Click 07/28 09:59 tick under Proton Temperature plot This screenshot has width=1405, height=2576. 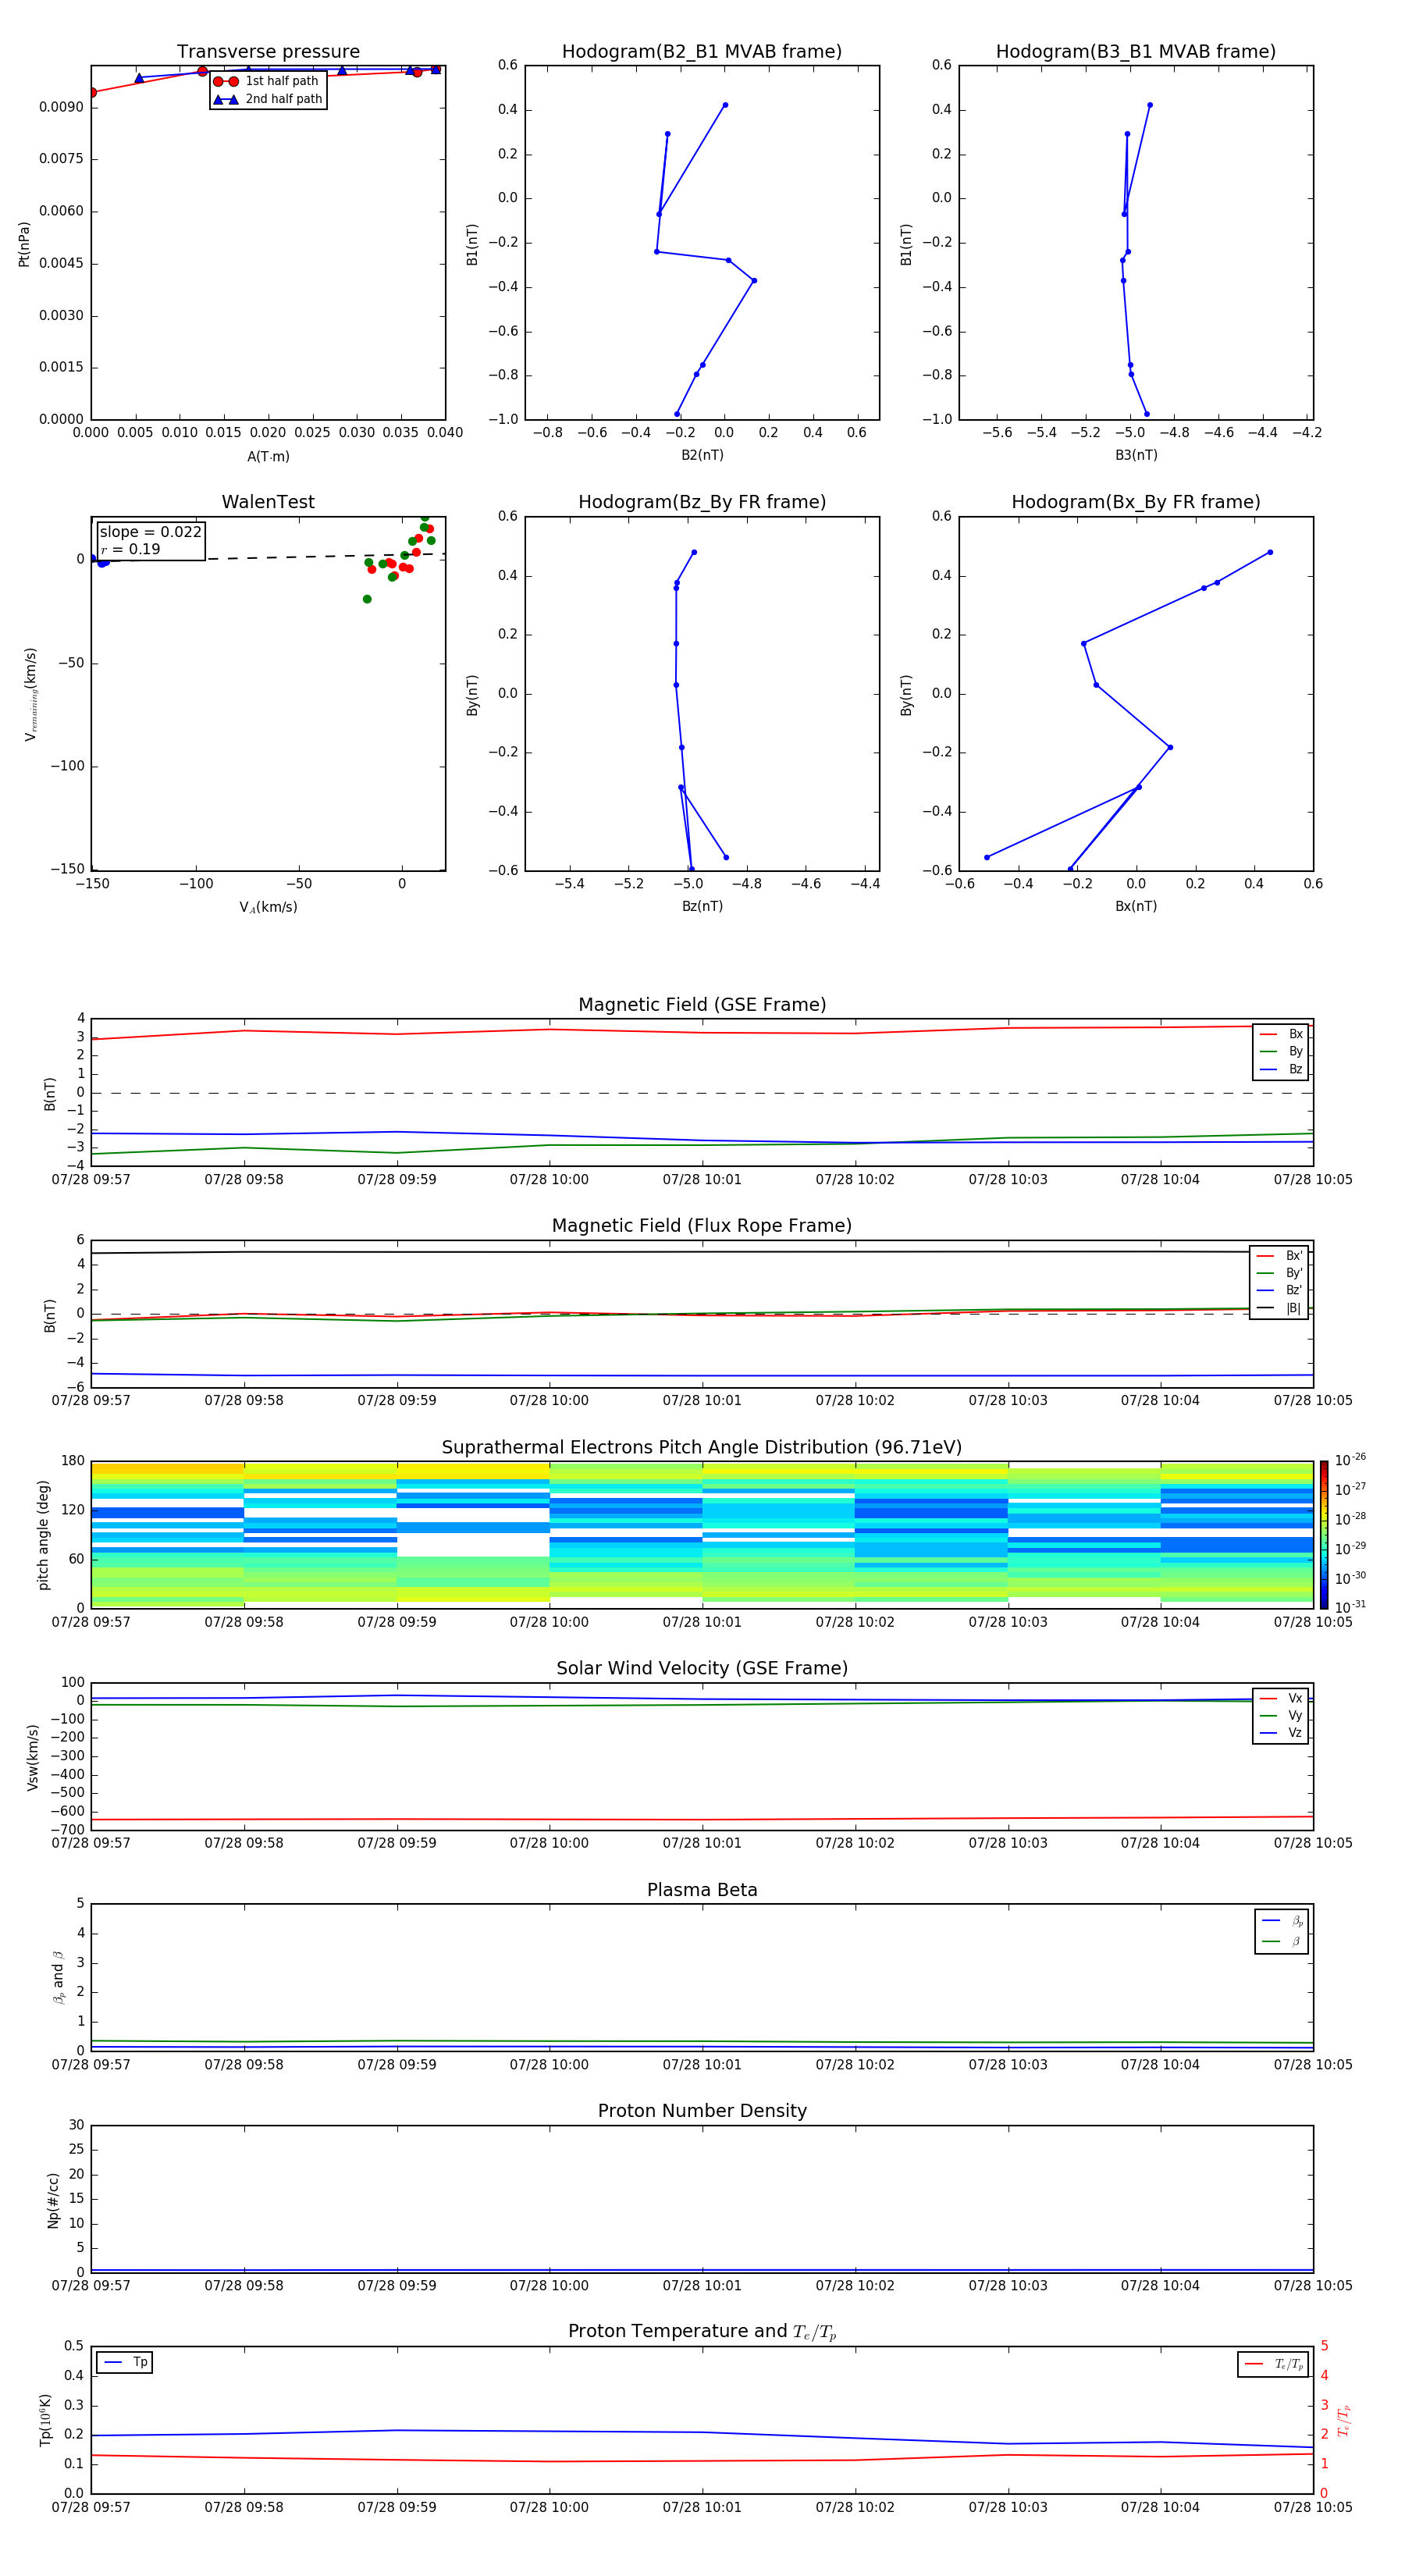pyautogui.click(x=397, y=2508)
